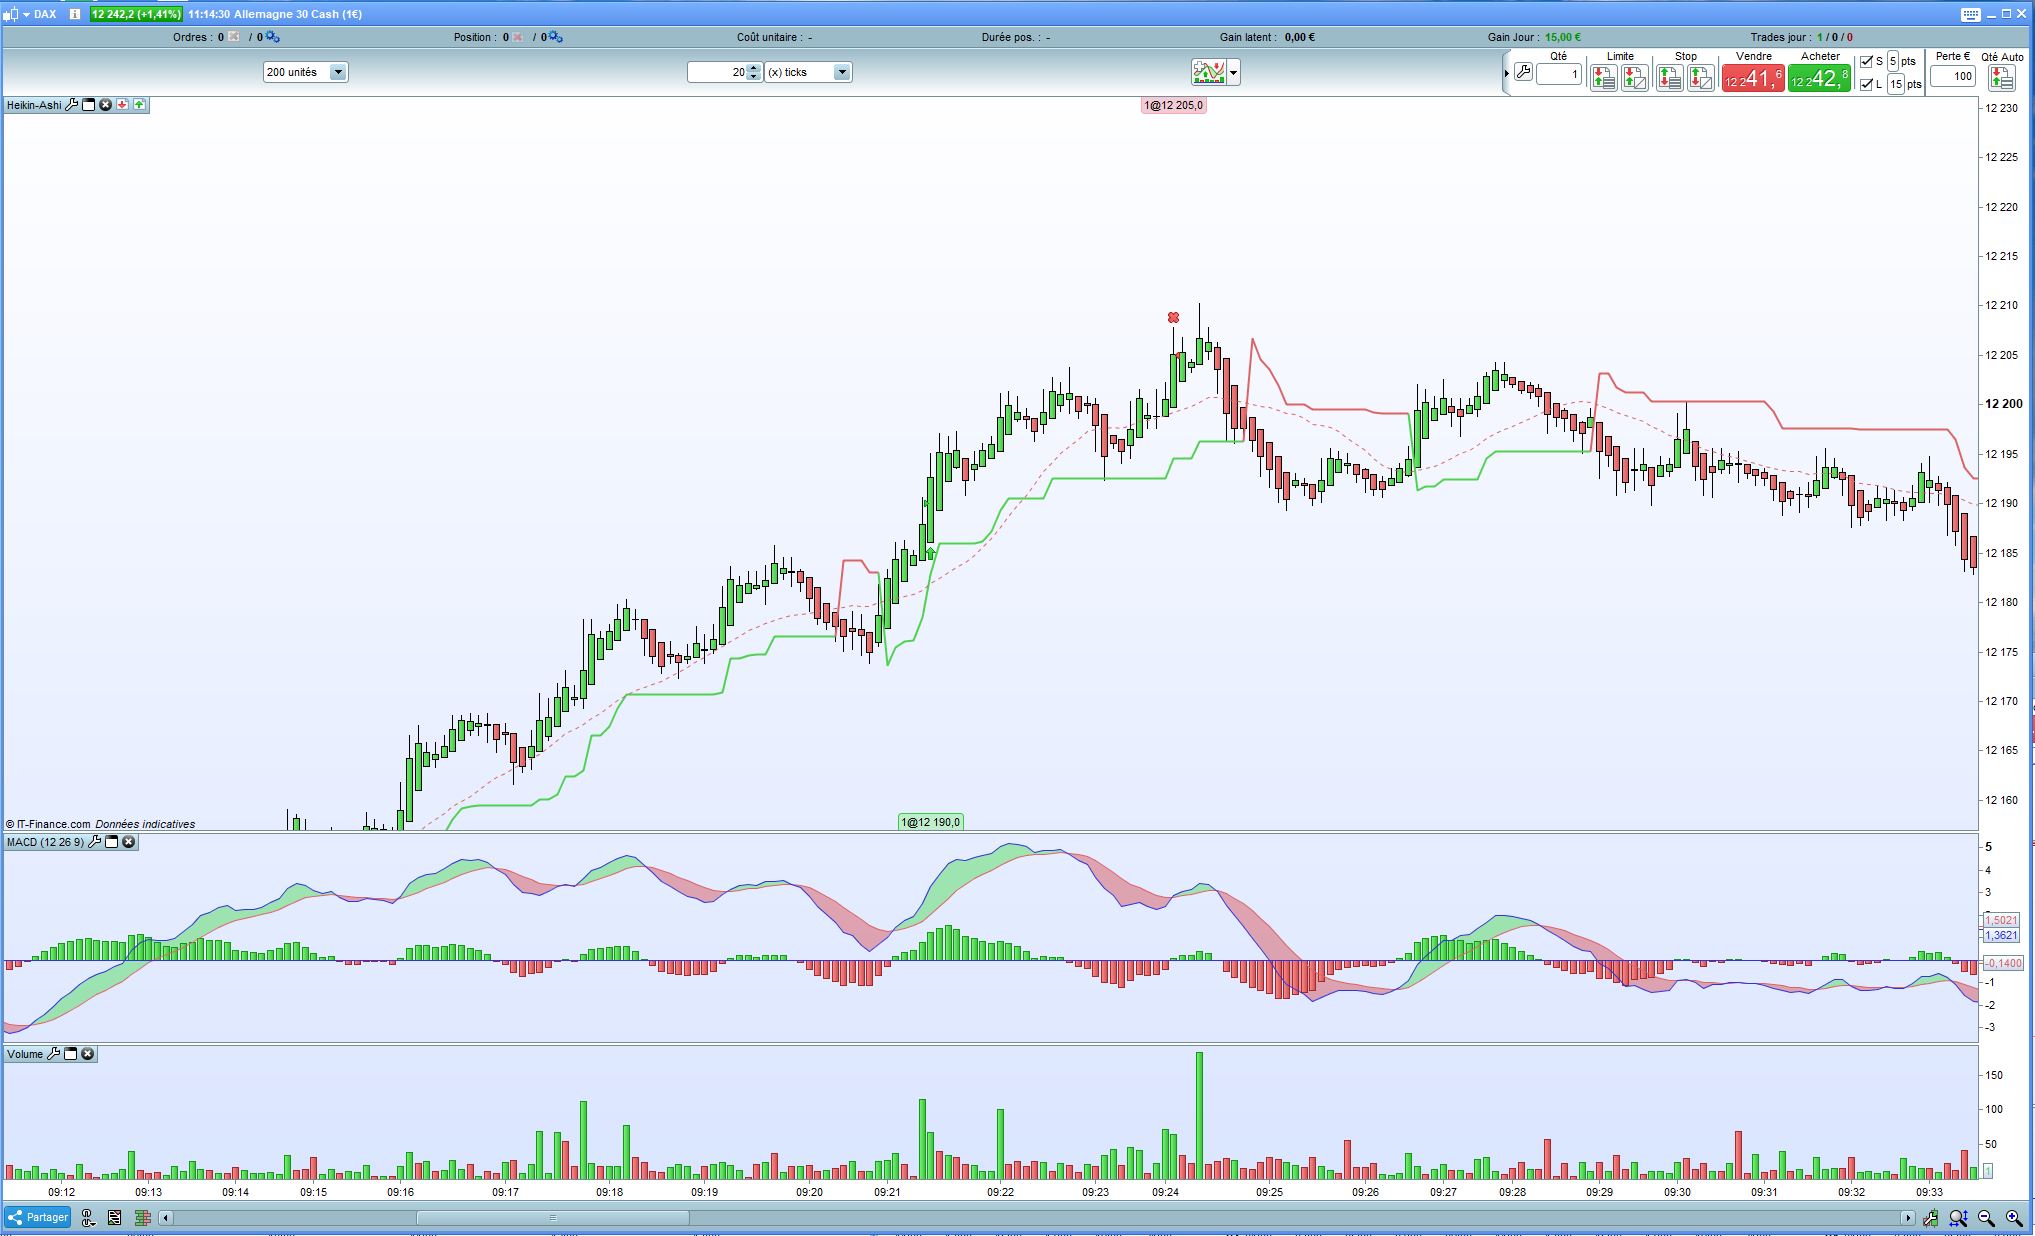This screenshot has height=1236, width=2035.
Task: Toggle the S stop-loss checkbox
Action: (x=1866, y=62)
